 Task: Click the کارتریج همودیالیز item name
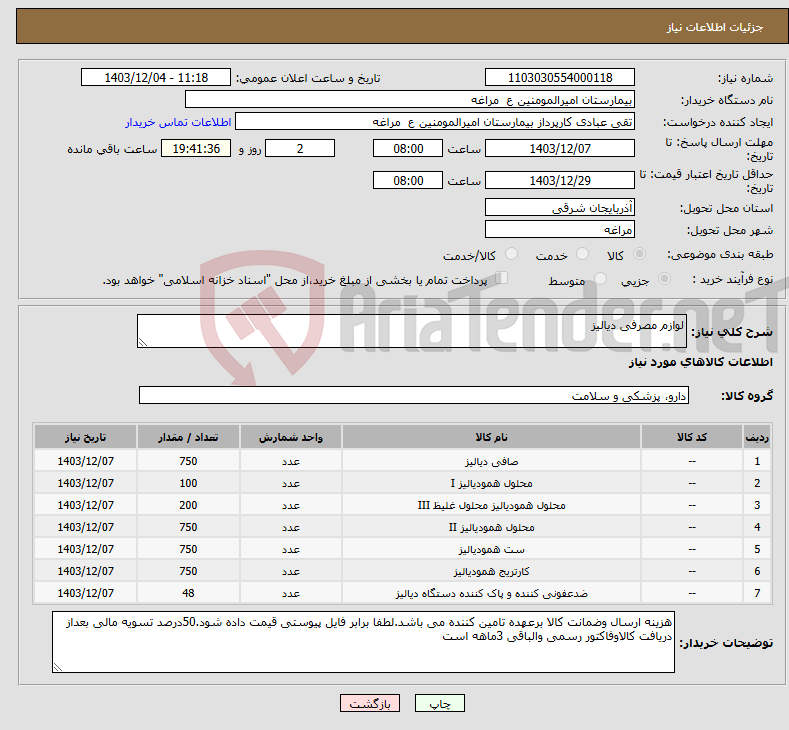click(491, 572)
